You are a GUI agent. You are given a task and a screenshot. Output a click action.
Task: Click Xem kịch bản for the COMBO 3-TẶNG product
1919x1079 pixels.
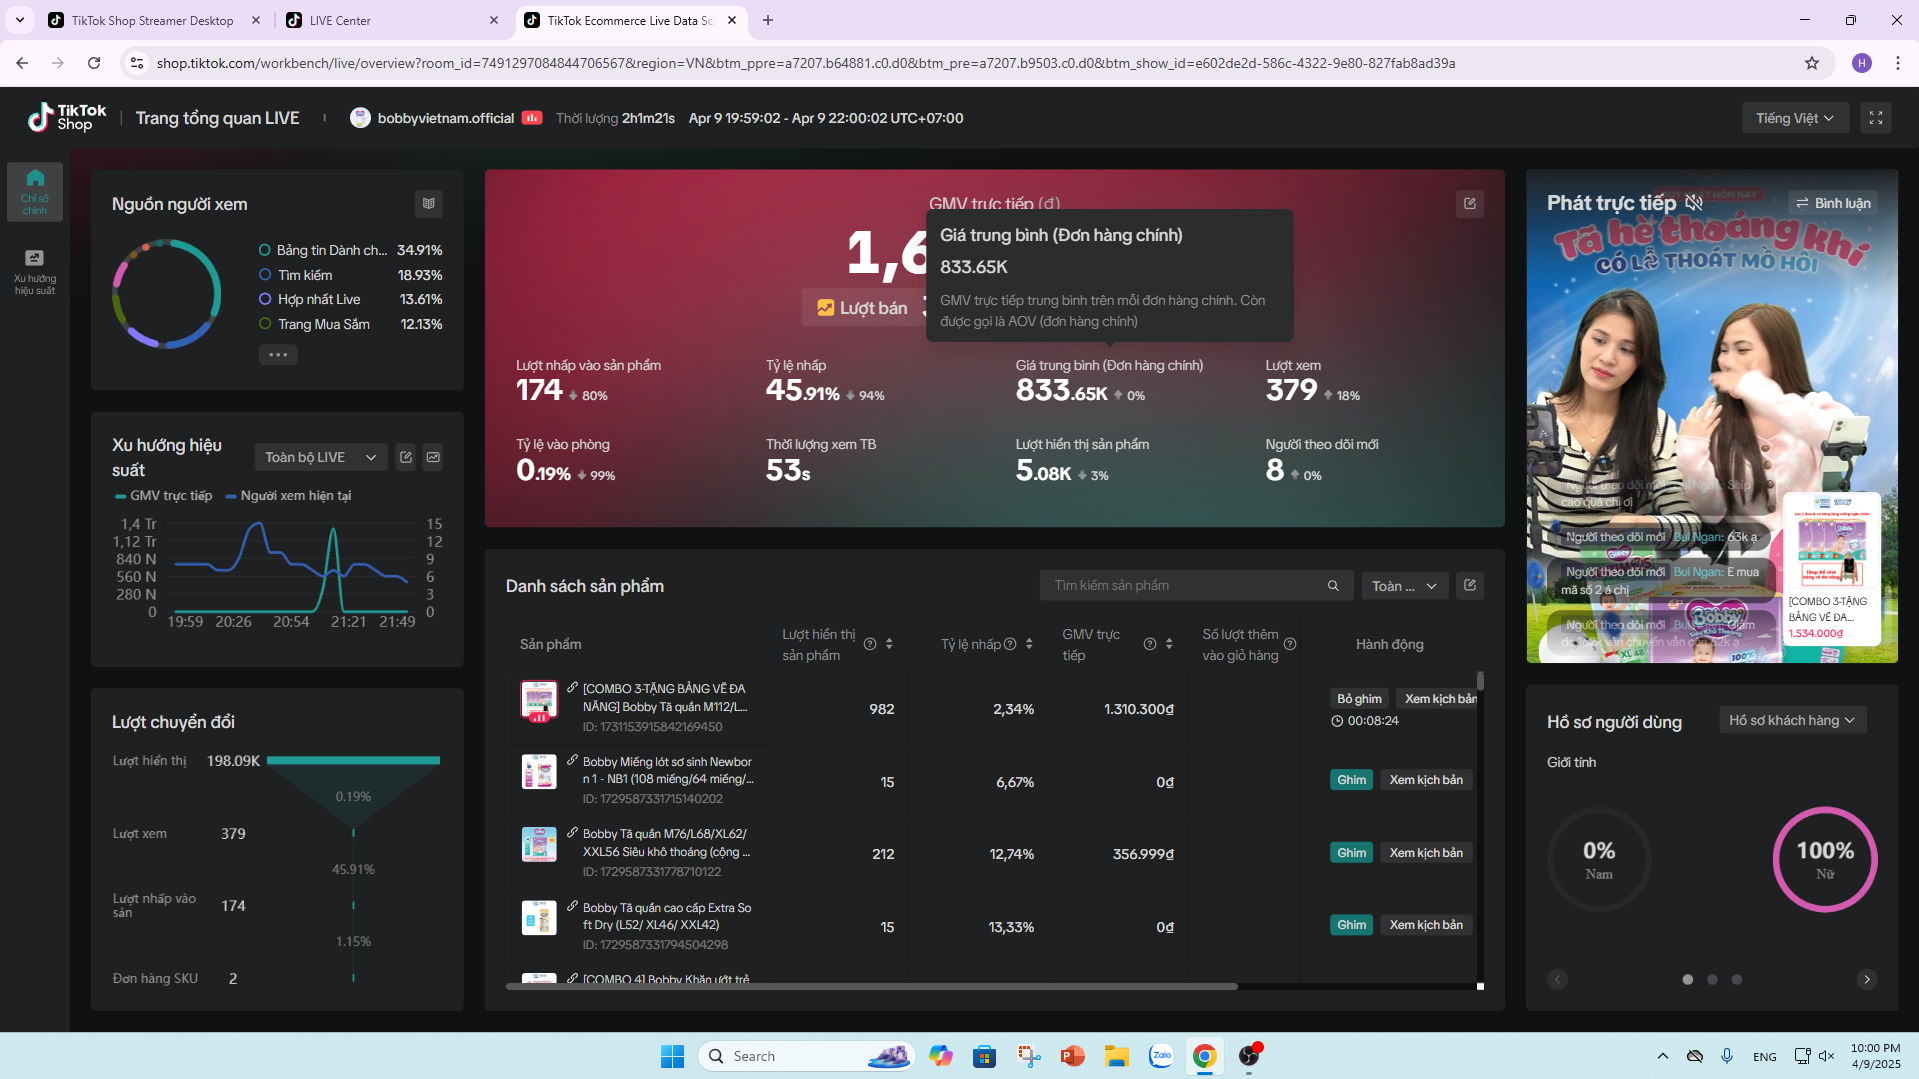[x=1439, y=699]
